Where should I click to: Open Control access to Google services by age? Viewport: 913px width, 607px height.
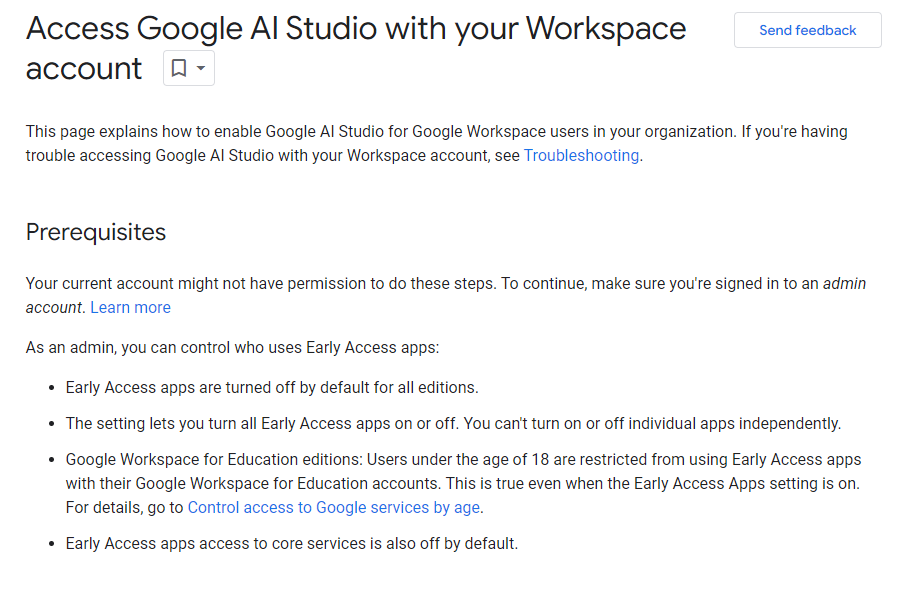coord(334,507)
